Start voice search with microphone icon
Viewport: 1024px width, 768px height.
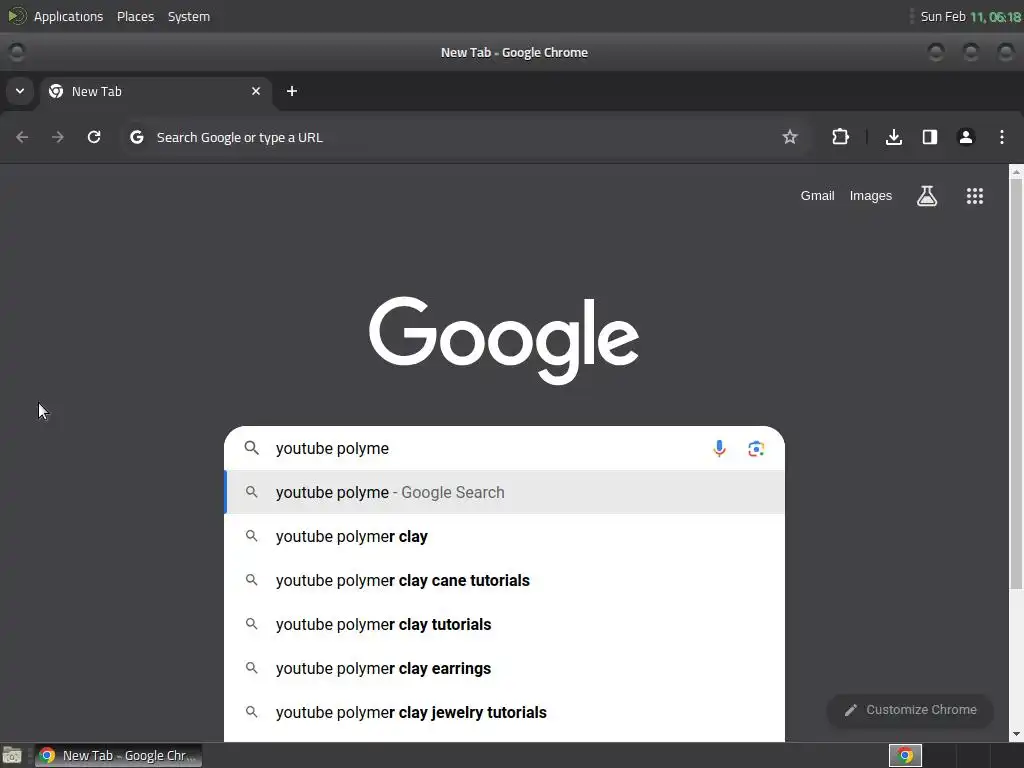[x=719, y=449]
